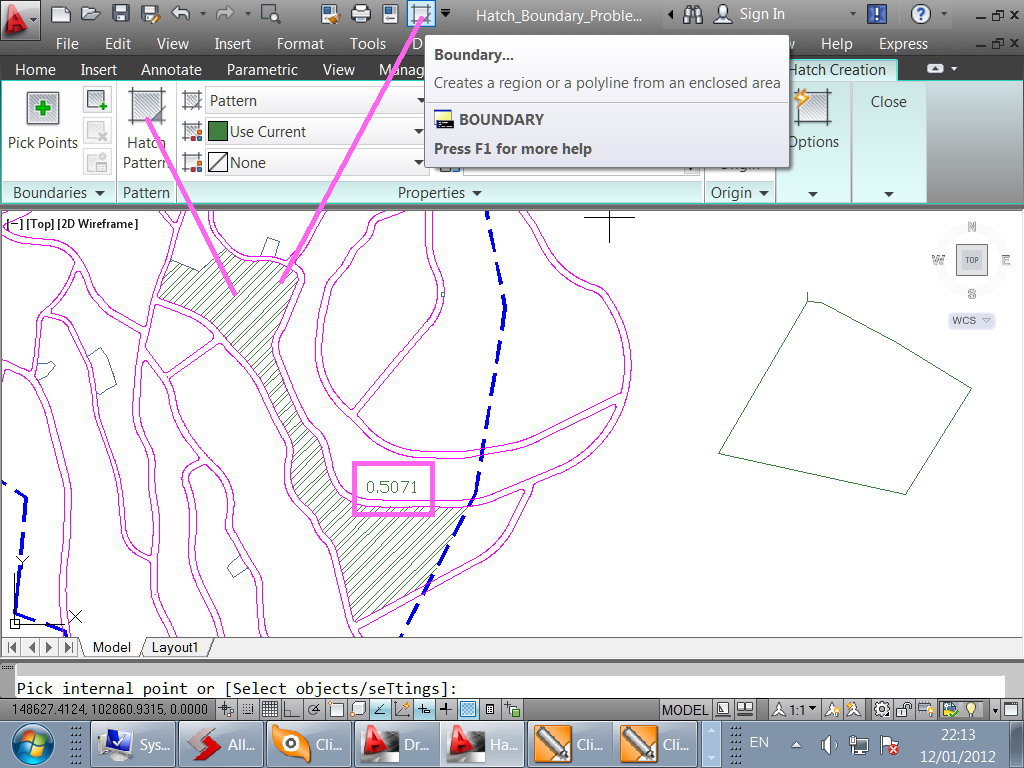Click the green hatch color swatch
The height and width of the screenshot is (768, 1024).
(217, 131)
